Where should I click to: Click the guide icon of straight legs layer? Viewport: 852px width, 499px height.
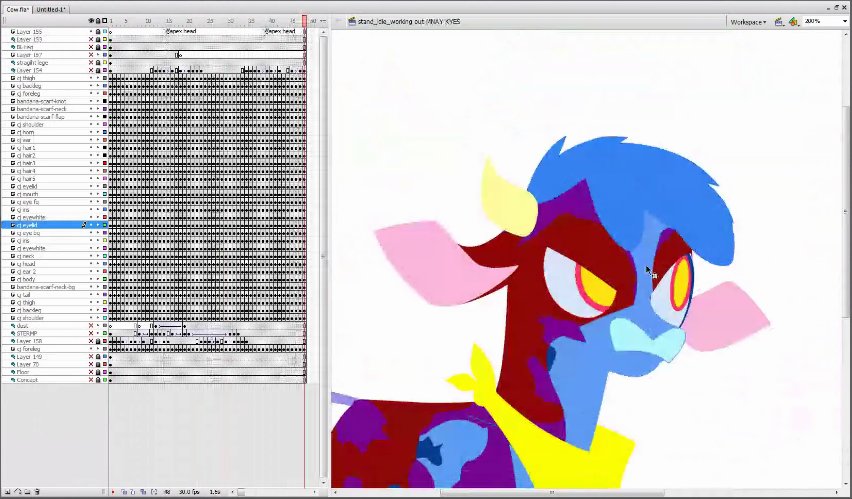(x=12, y=63)
